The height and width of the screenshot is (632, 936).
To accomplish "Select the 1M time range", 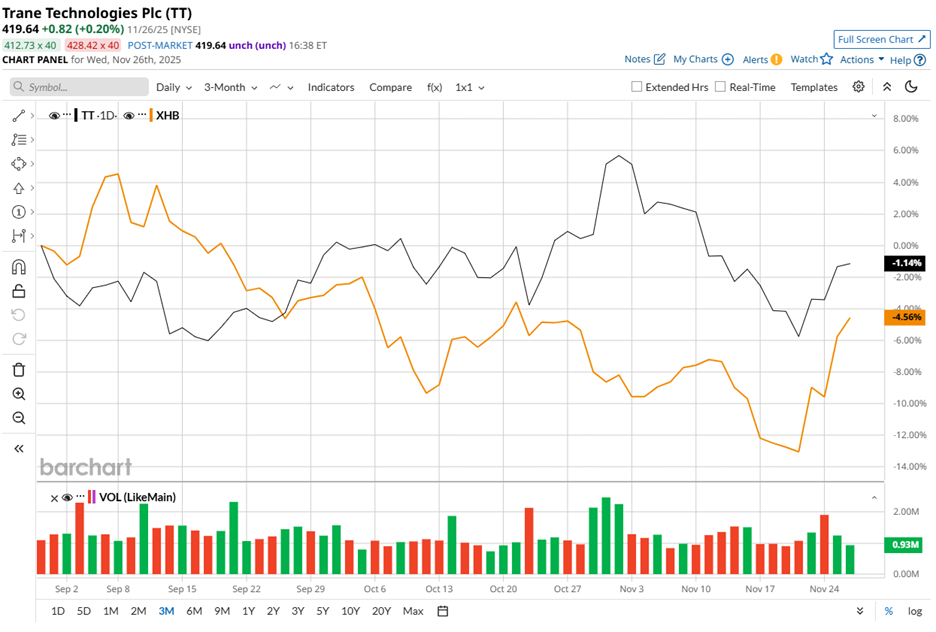I will 110,611.
